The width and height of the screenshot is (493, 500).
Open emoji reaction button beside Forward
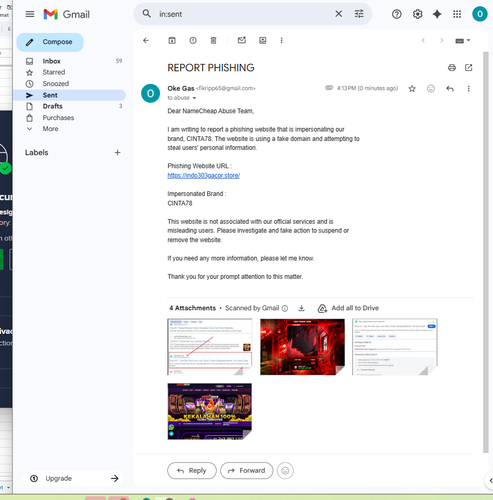pyautogui.click(x=285, y=471)
